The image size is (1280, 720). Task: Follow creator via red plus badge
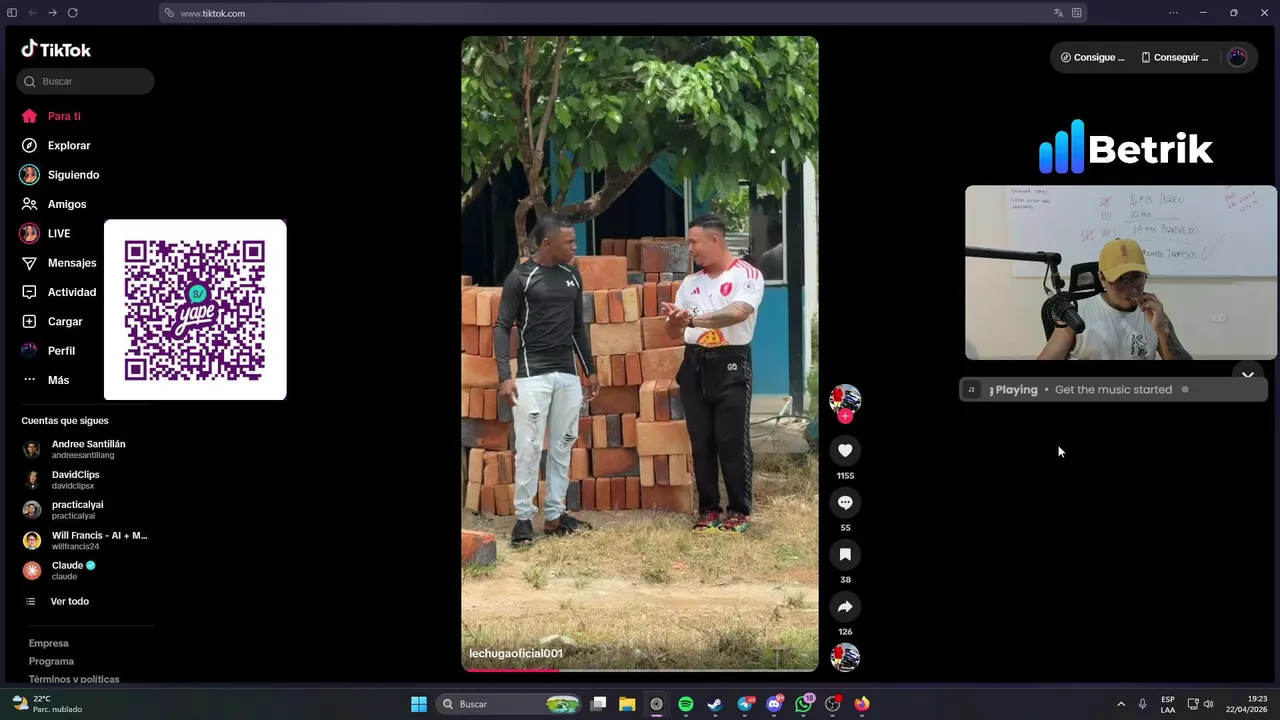(x=845, y=416)
